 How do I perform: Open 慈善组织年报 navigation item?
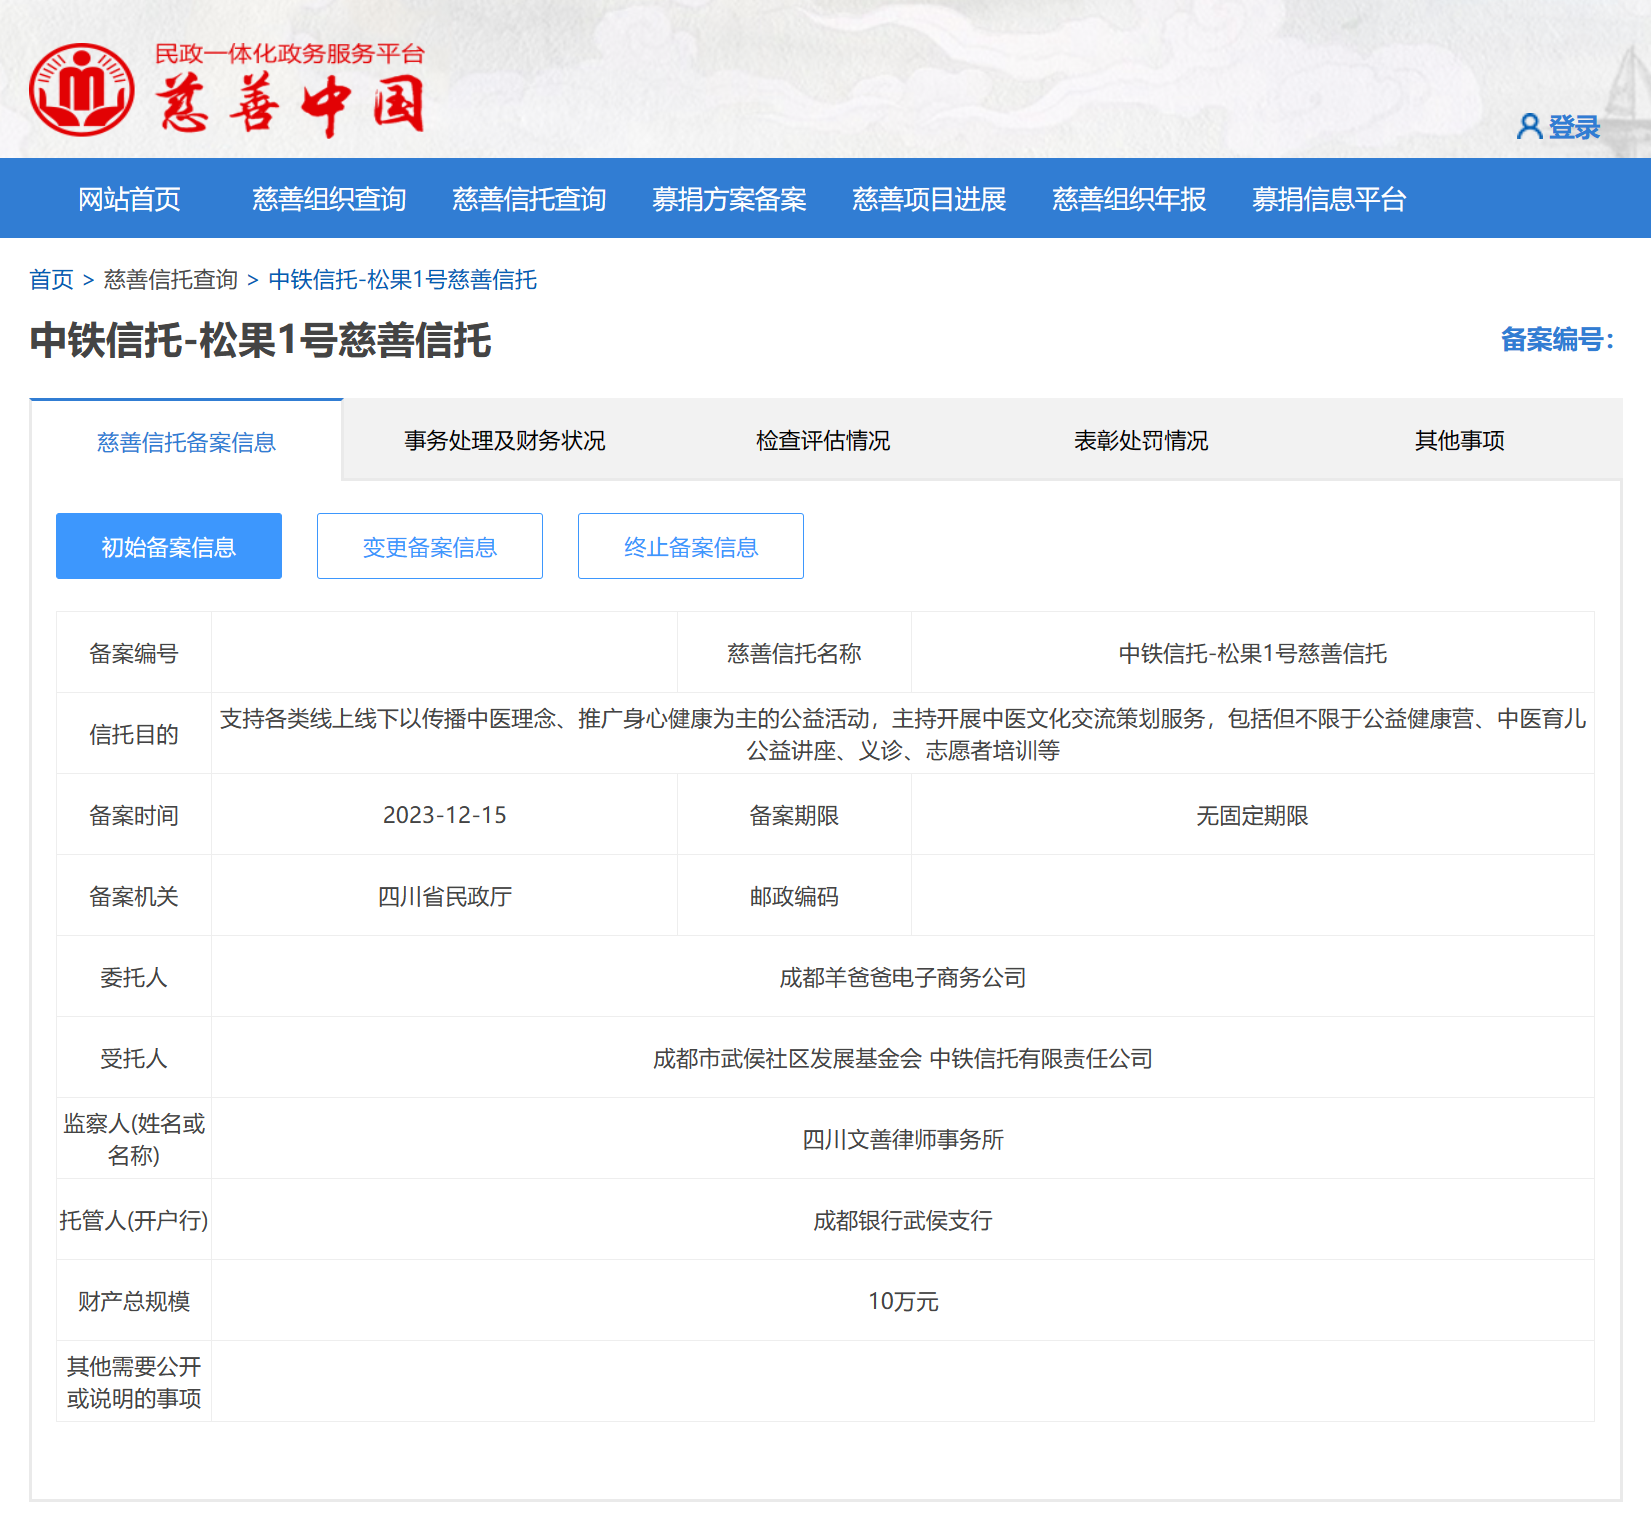[x=1129, y=199]
